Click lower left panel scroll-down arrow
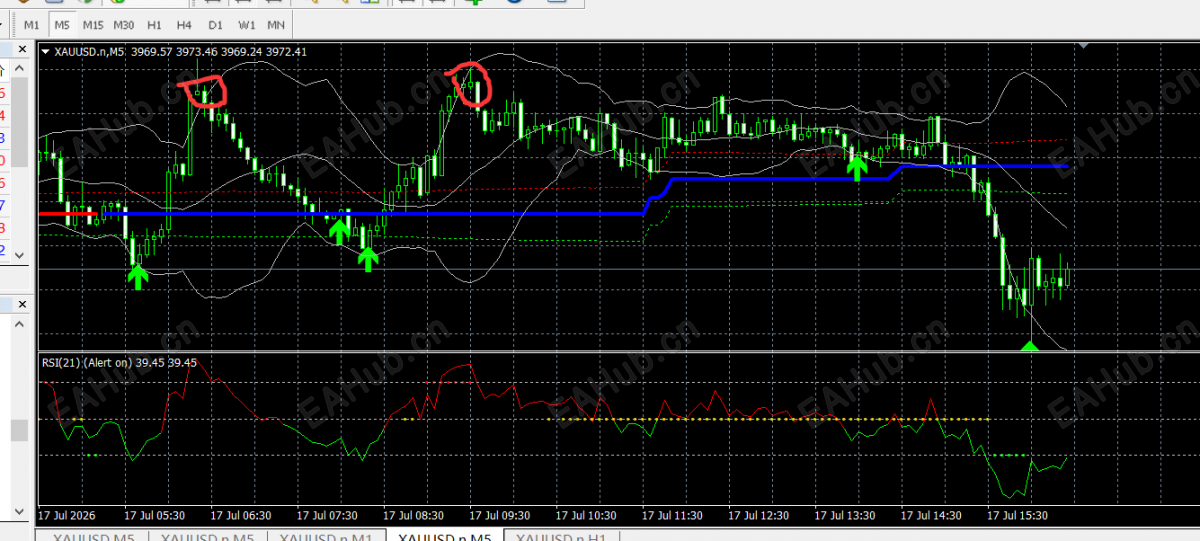 coord(19,513)
